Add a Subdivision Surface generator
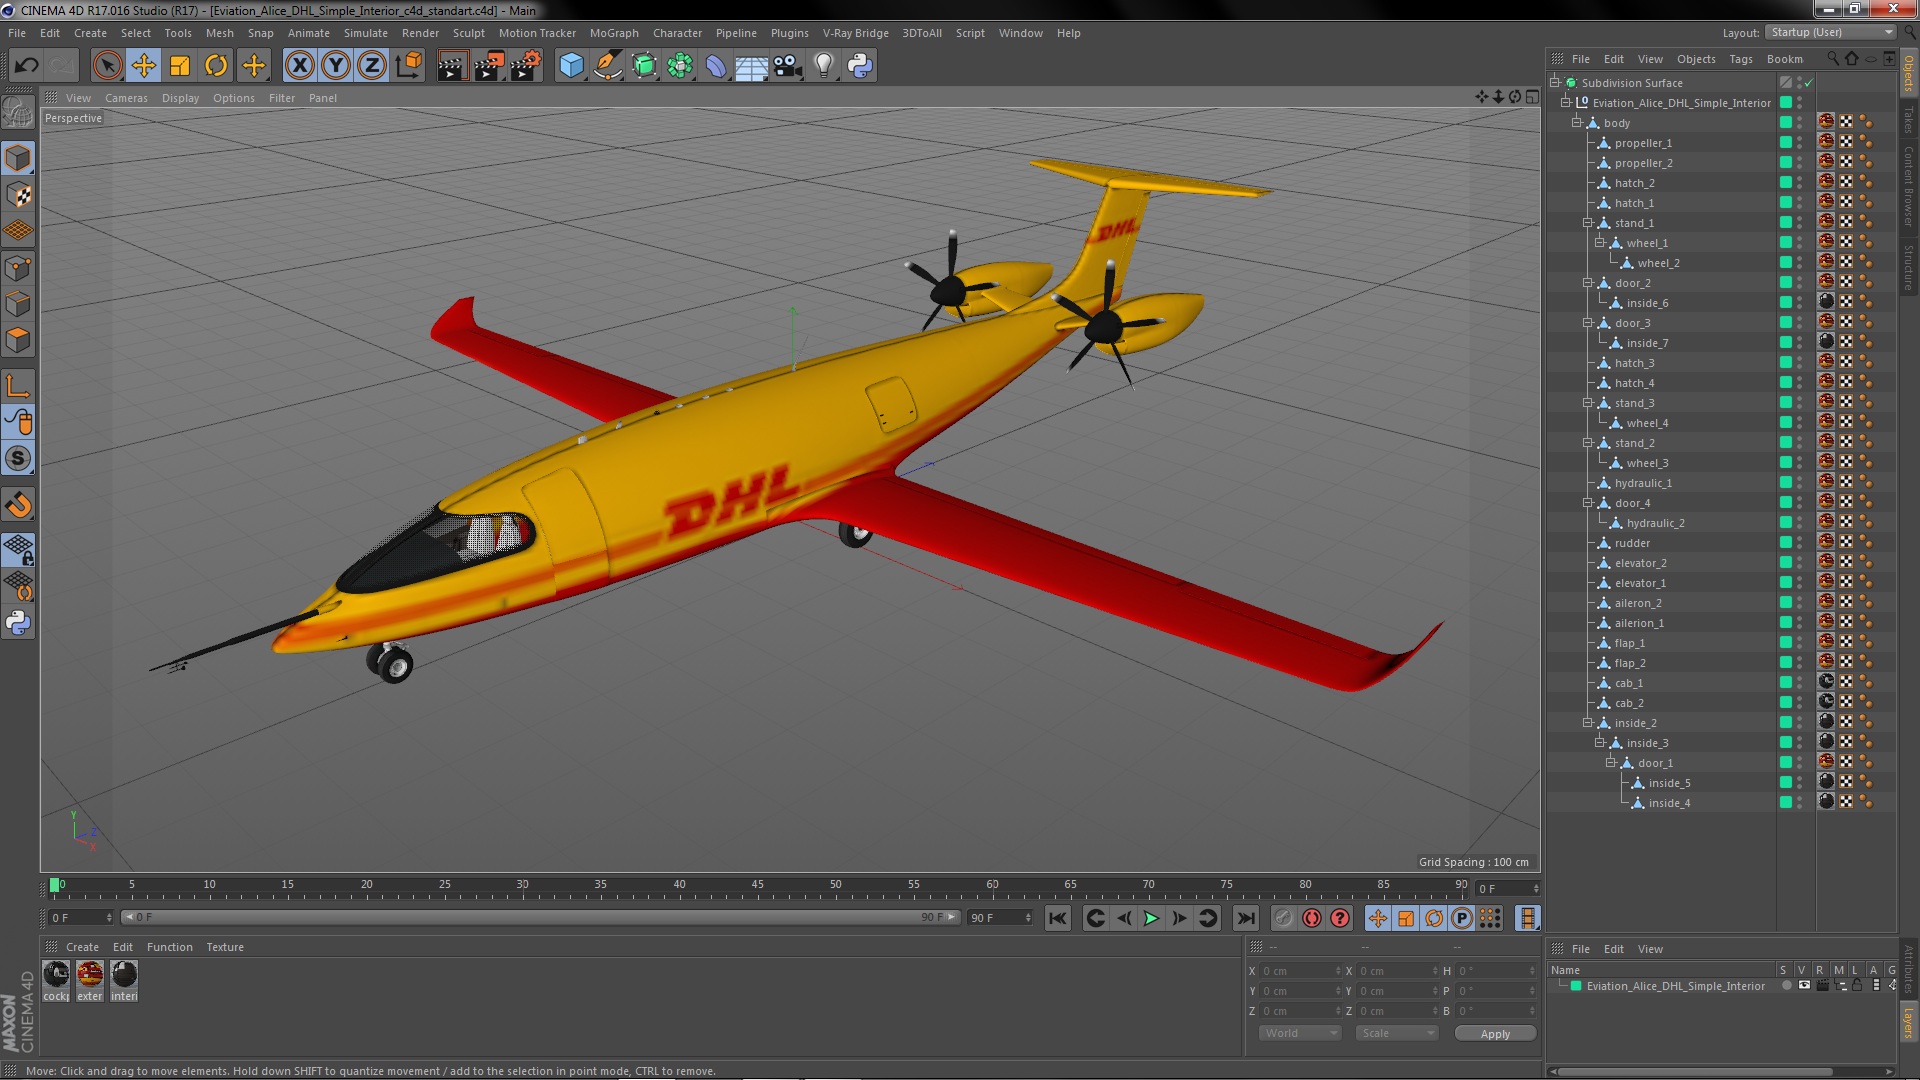Image resolution: width=1920 pixels, height=1080 pixels. tap(644, 66)
